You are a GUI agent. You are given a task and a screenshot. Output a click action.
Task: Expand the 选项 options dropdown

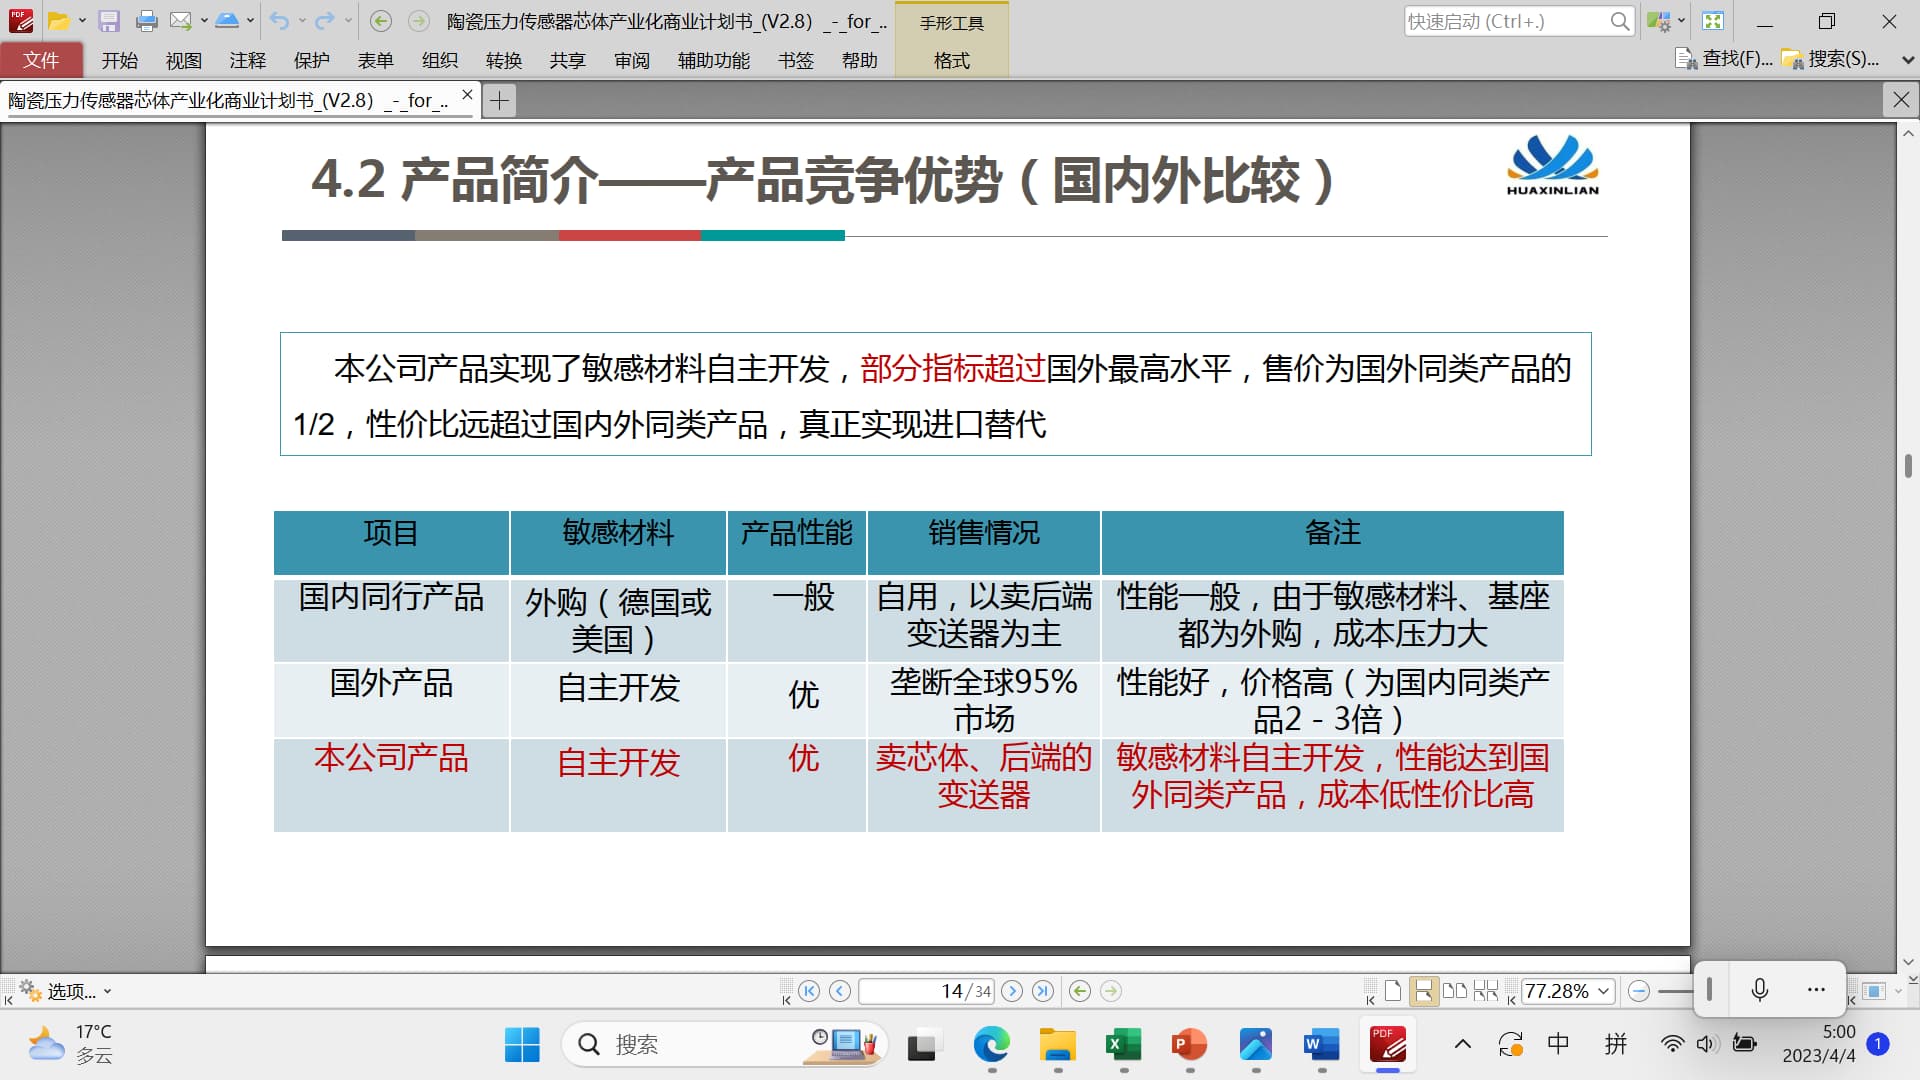(107, 992)
